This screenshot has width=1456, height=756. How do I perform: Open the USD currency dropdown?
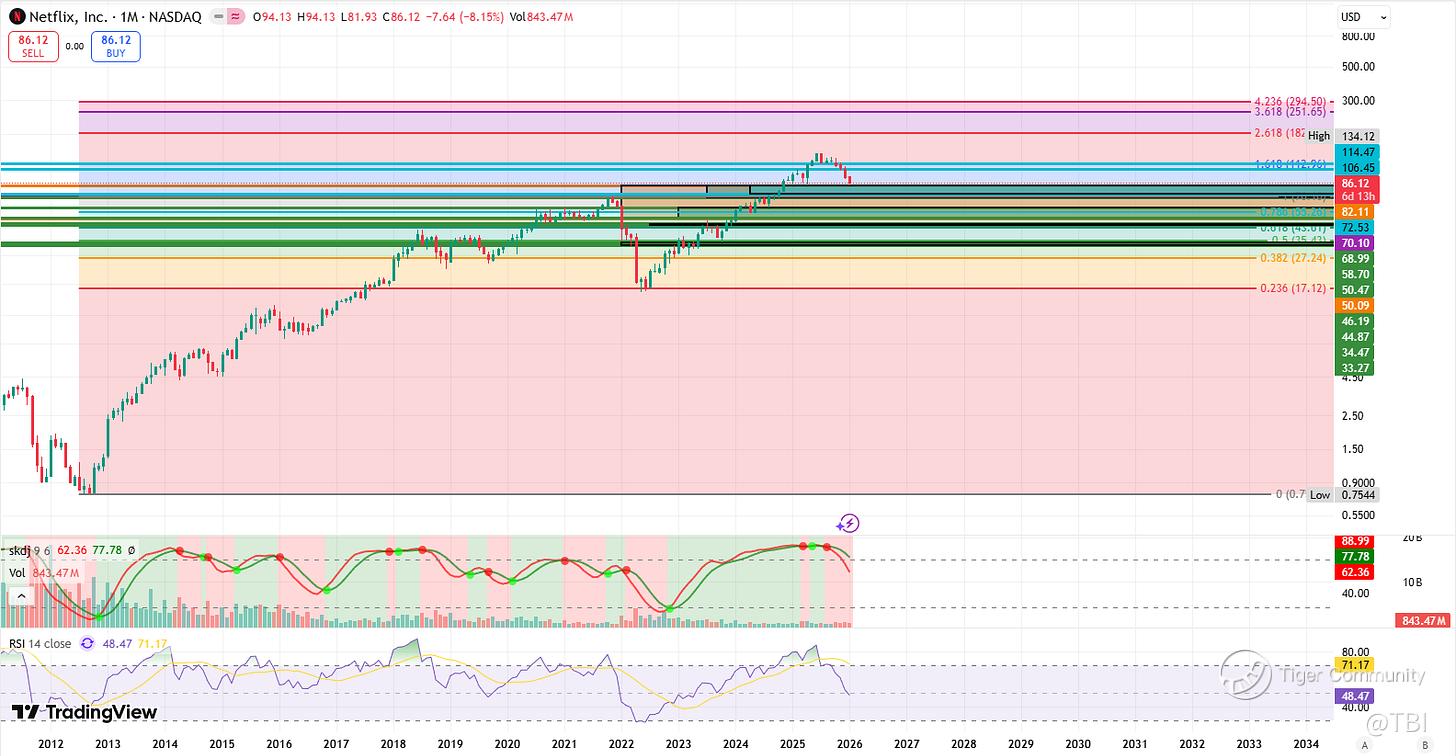coord(1364,17)
